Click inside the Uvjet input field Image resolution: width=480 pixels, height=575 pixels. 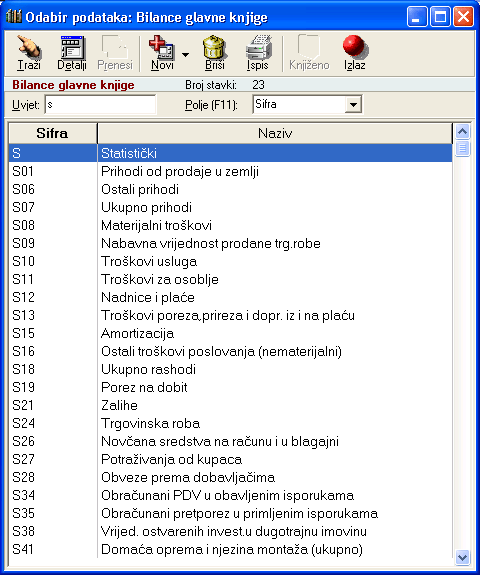coord(100,105)
